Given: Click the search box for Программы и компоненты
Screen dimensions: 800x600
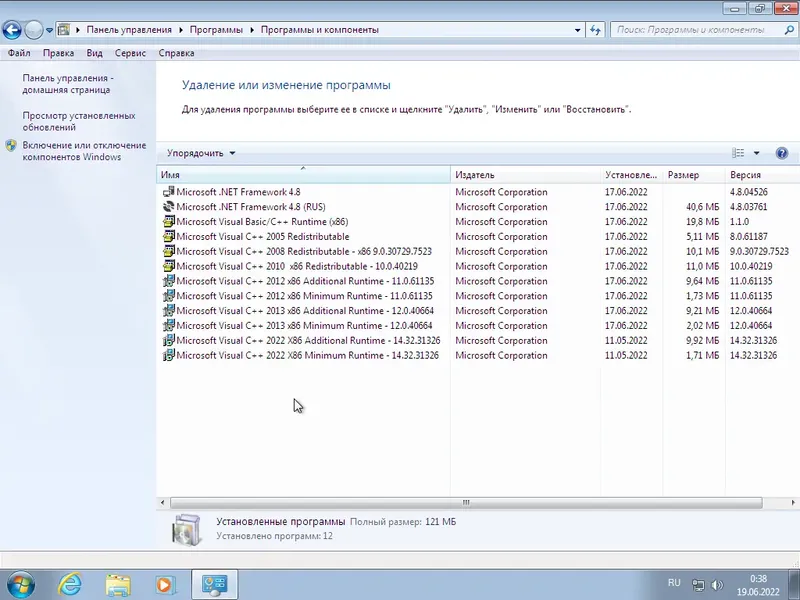Looking at the screenshot, I should tap(696, 30).
